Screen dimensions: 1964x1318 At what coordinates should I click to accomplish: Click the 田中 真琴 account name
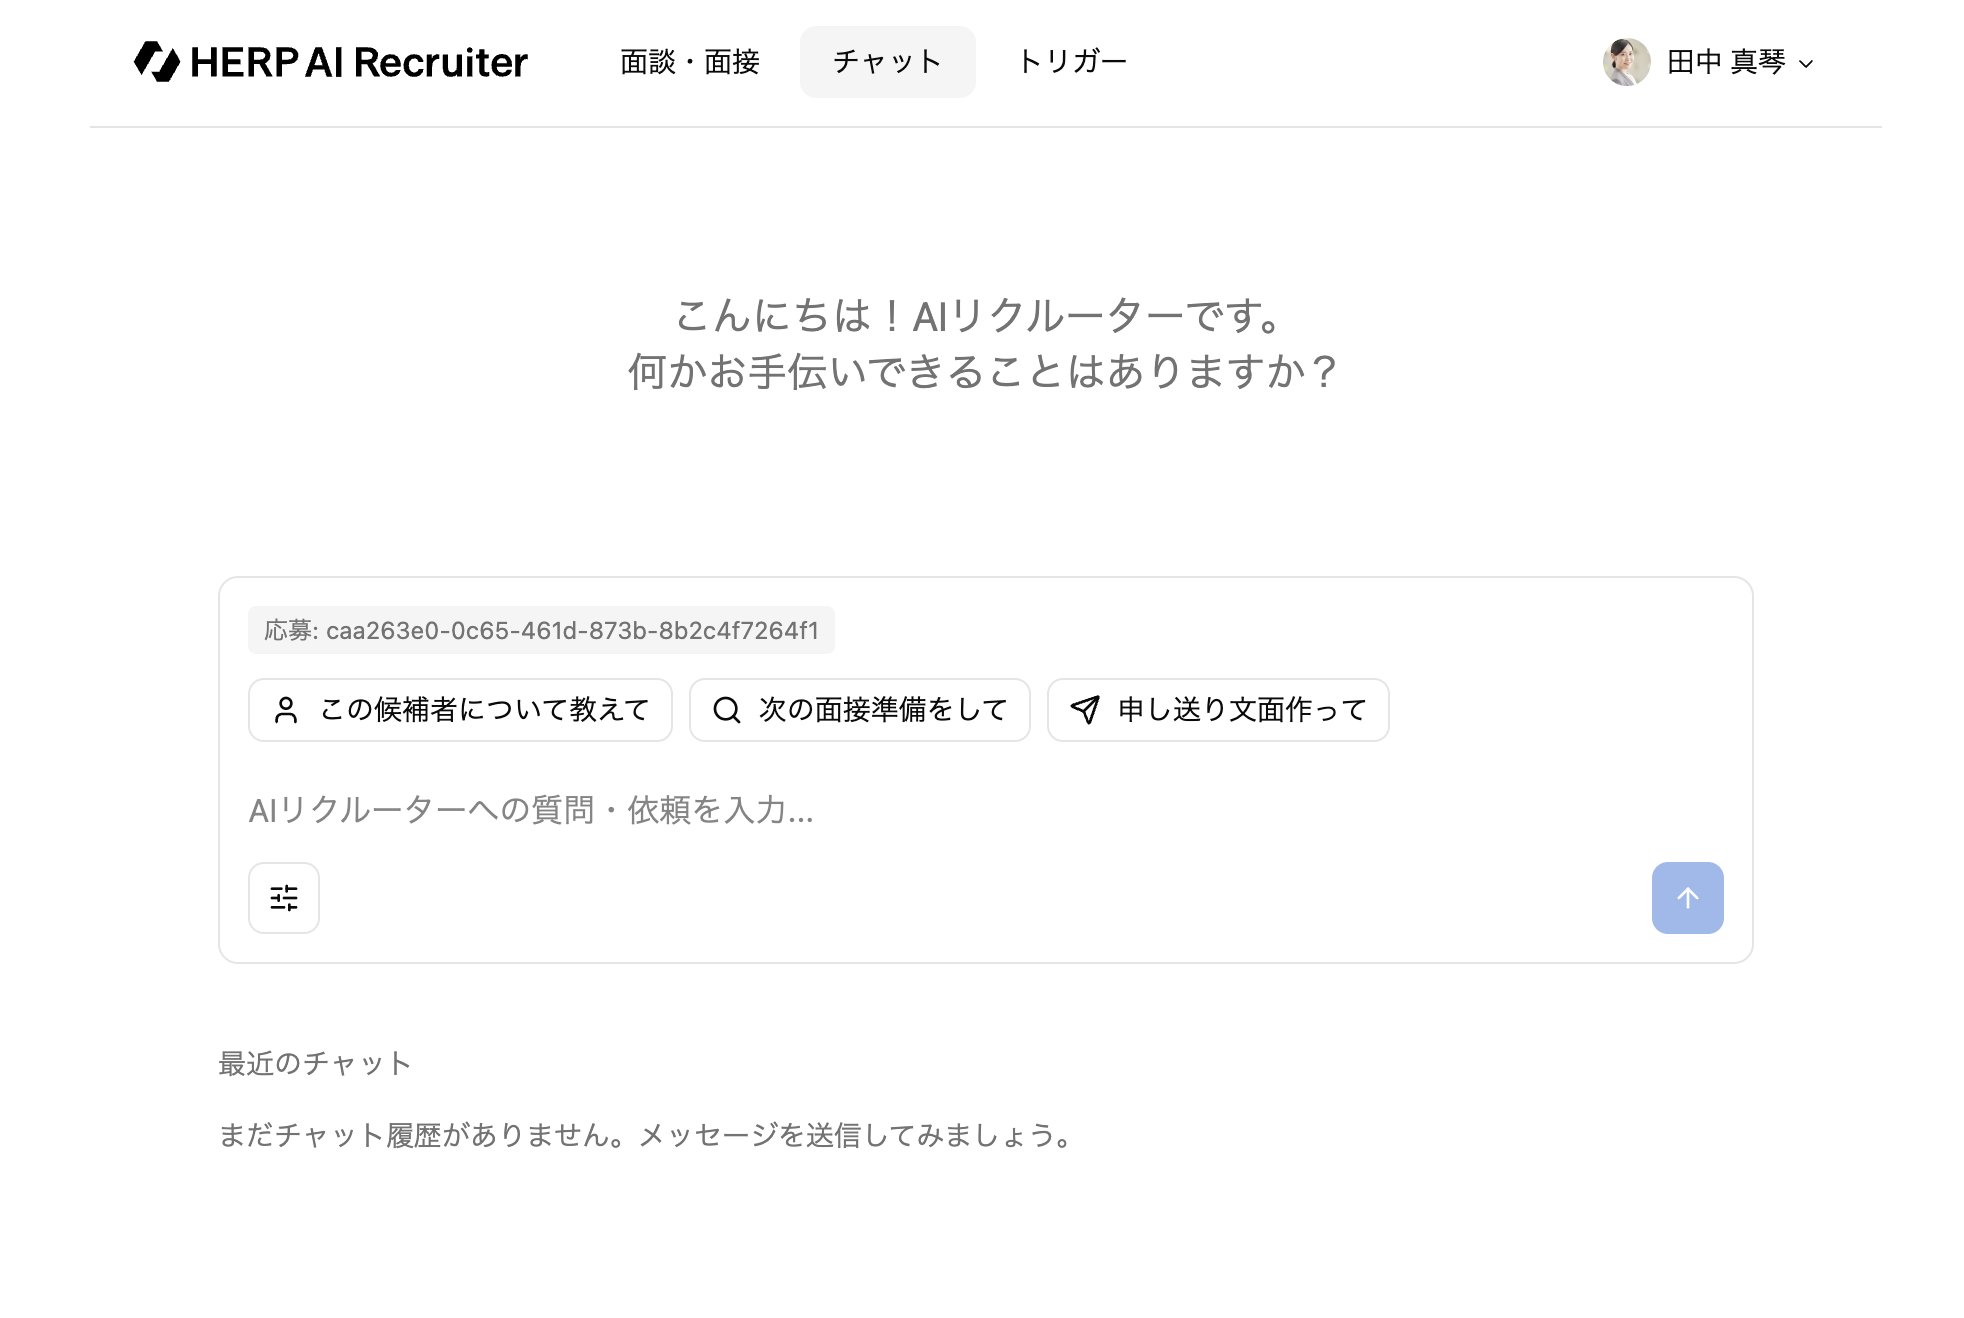1726,62
